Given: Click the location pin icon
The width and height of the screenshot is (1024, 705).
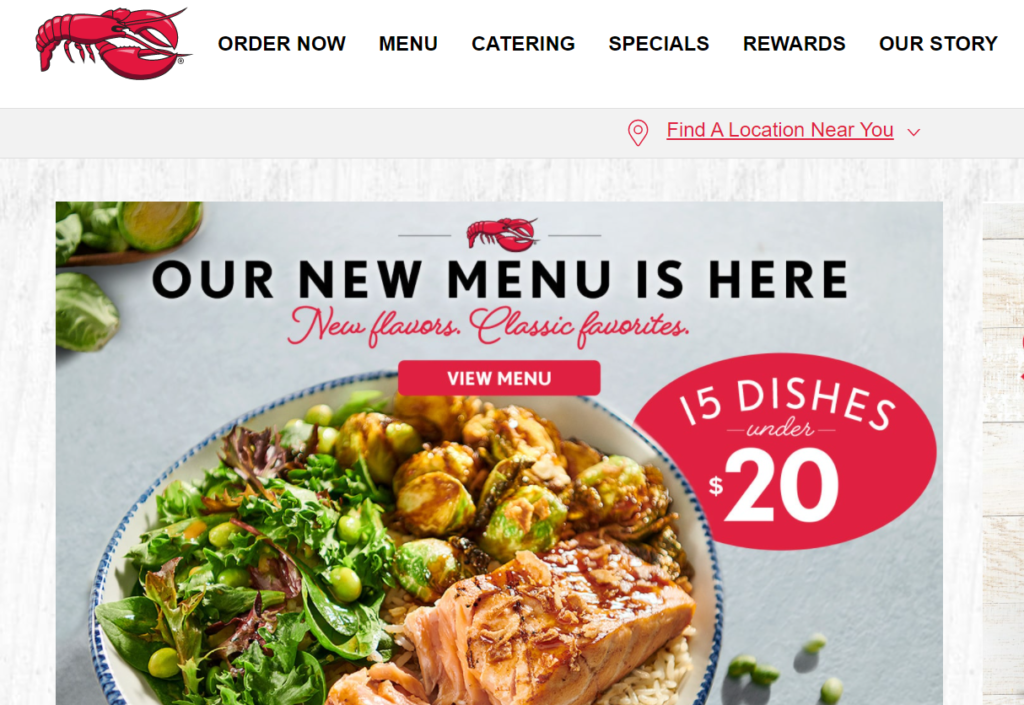Looking at the screenshot, I should click(638, 133).
